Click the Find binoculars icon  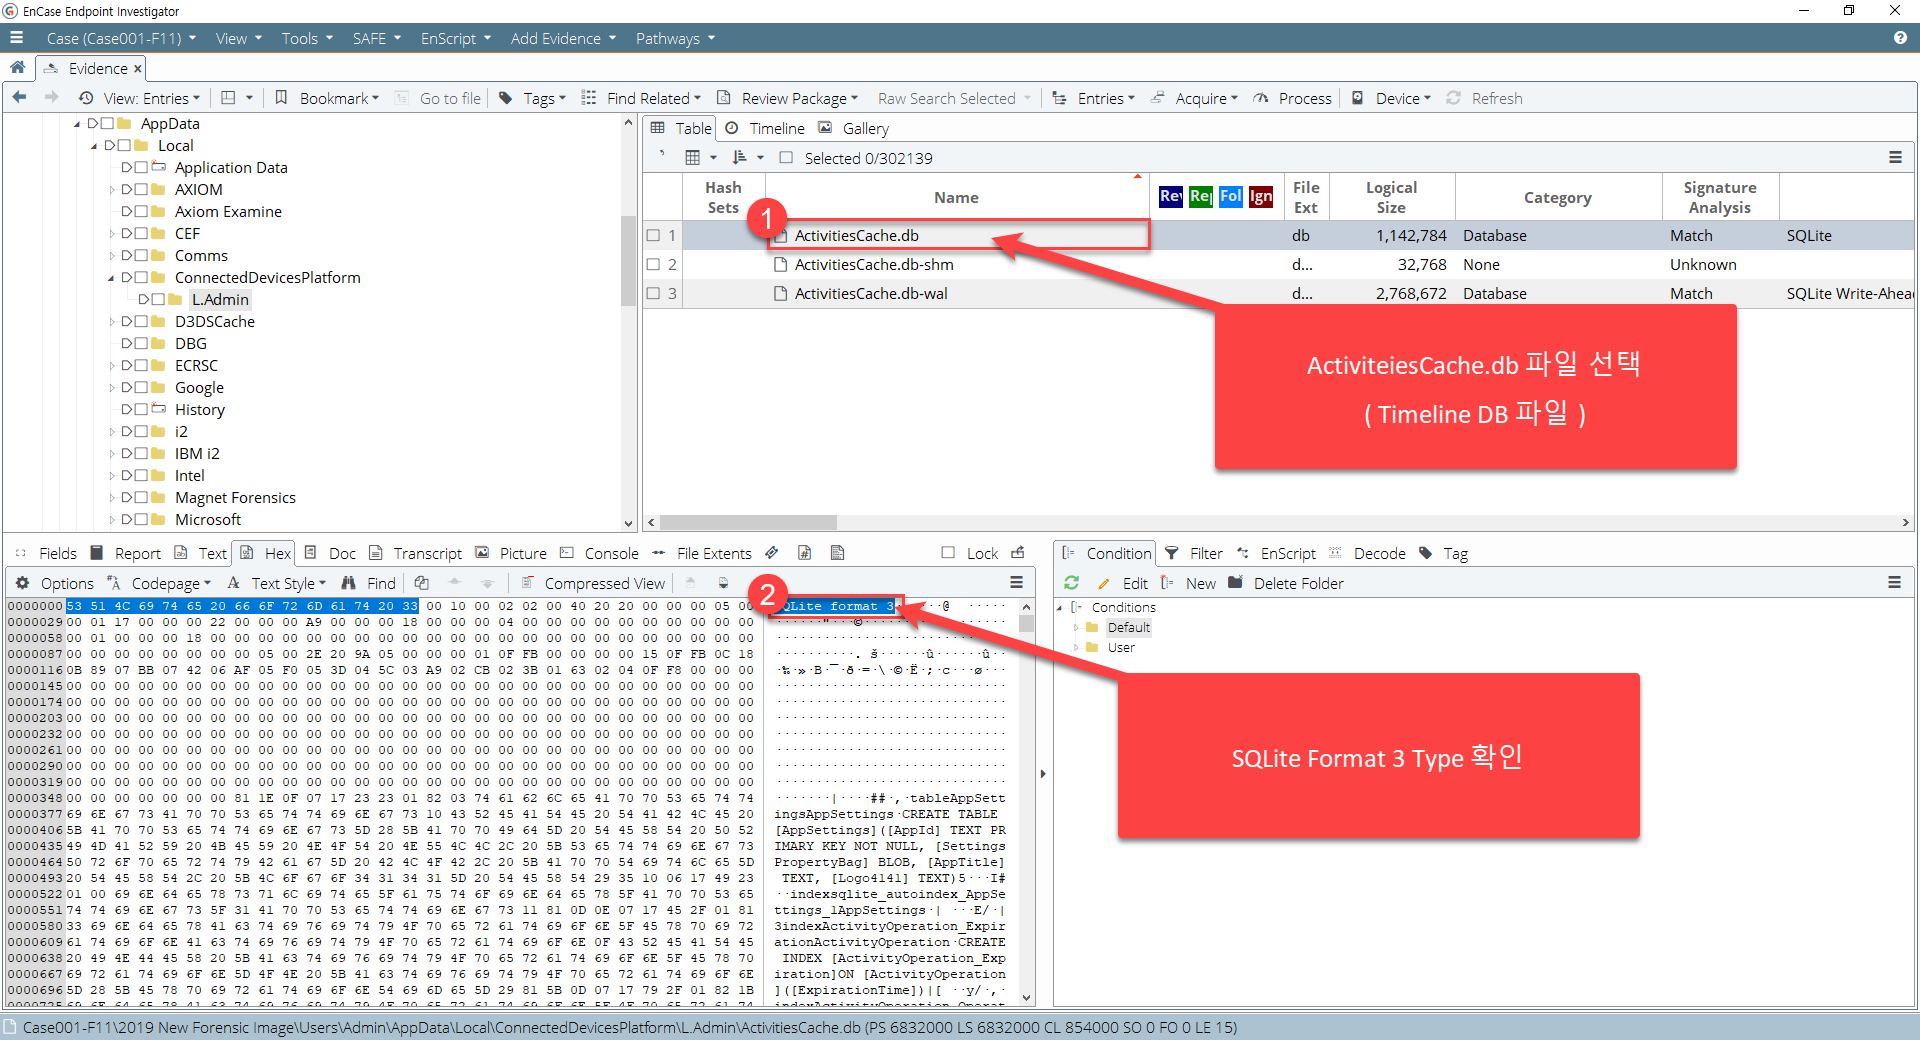[349, 583]
